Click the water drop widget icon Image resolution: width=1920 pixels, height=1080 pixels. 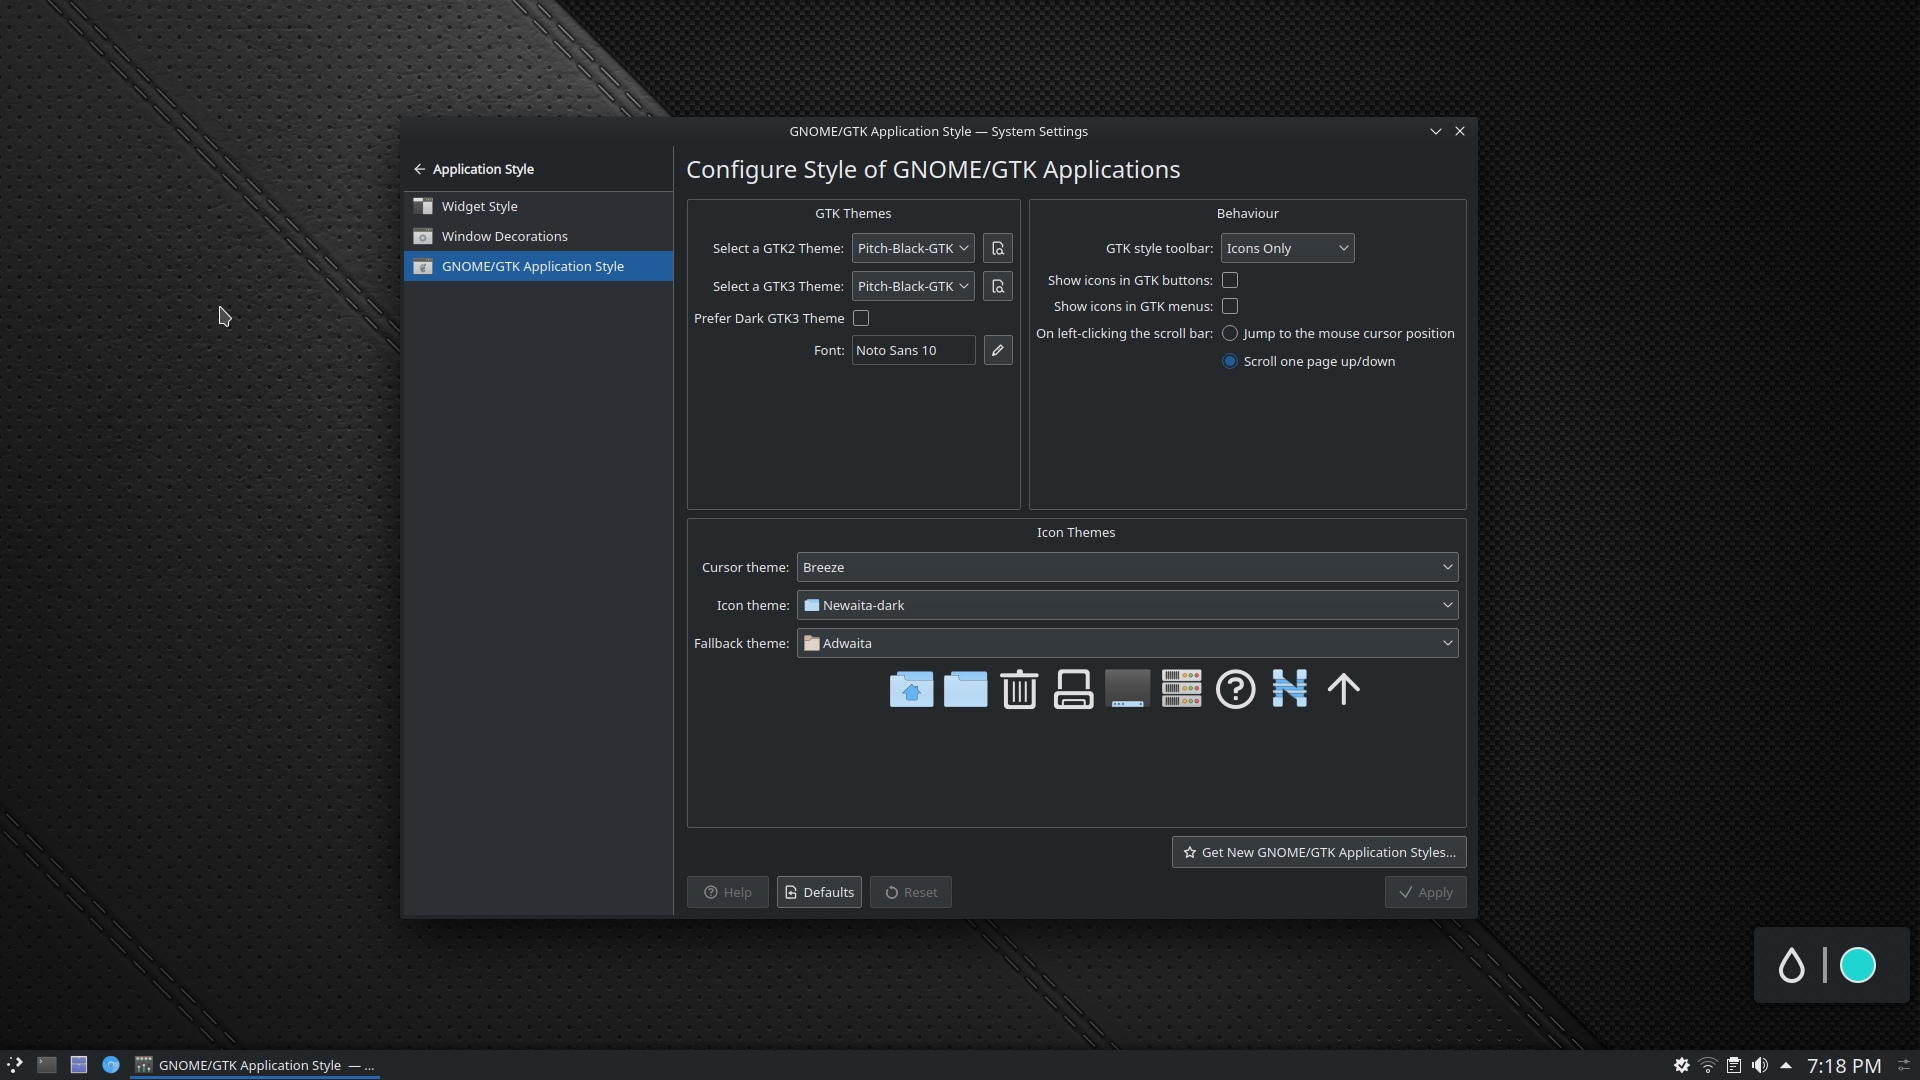[1791, 965]
